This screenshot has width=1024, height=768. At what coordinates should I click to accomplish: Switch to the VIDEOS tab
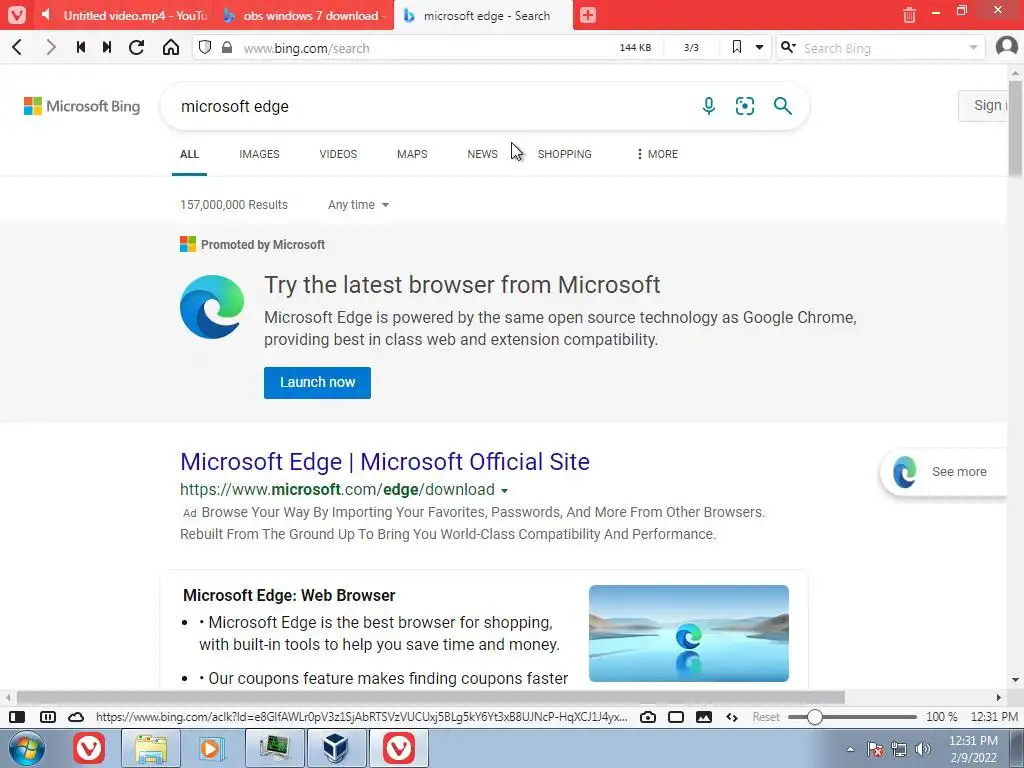click(x=338, y=154)
